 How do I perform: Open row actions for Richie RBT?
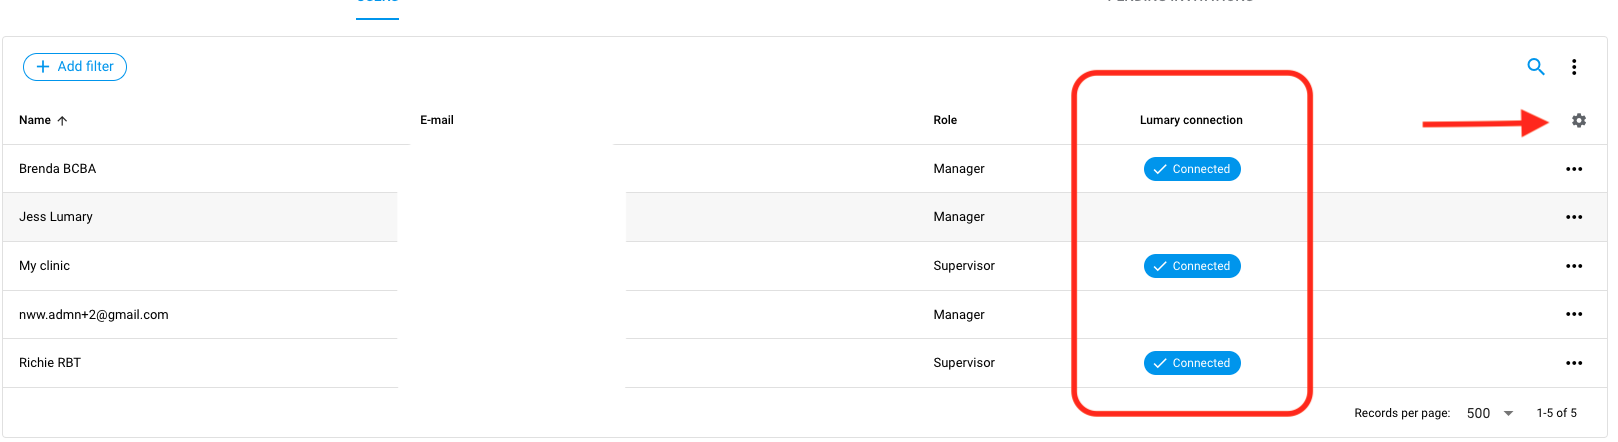(x=1574, y=363)
